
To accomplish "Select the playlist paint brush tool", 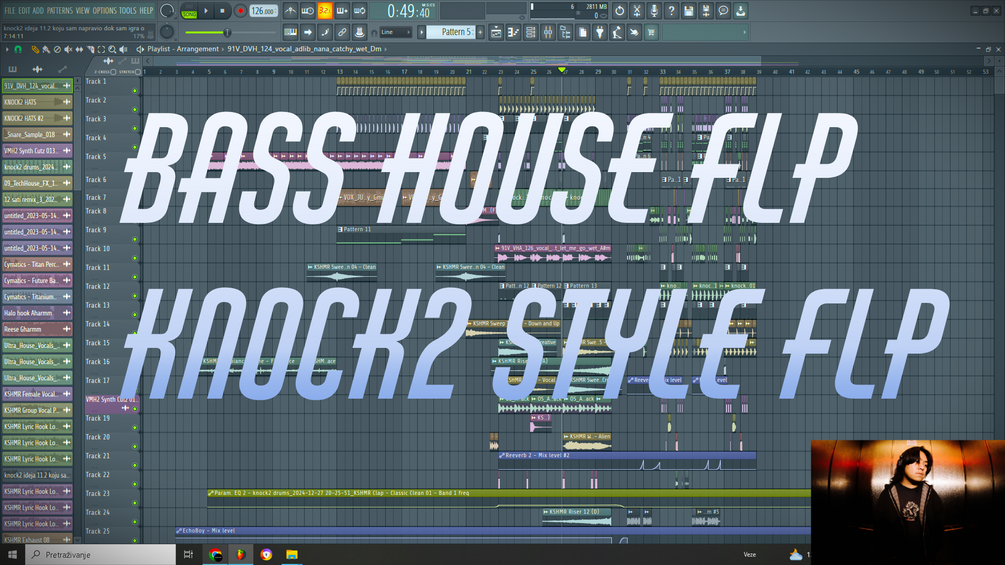I will pyautogui.click(x=46, y=49).
